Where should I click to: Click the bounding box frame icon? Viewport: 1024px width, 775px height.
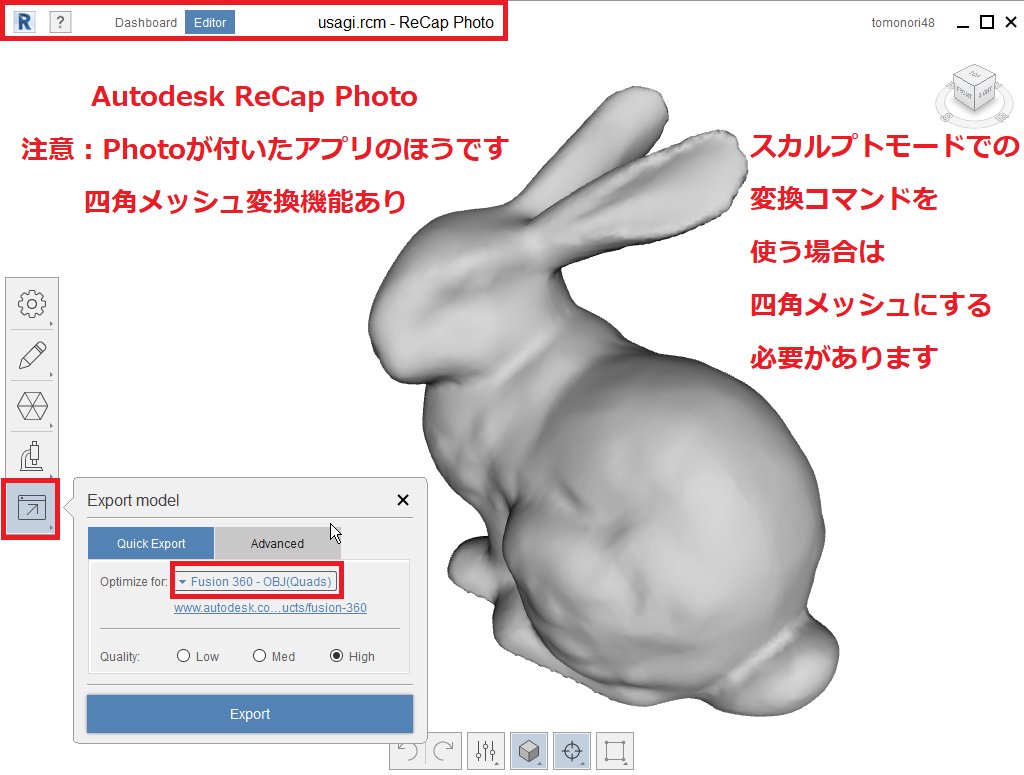point(615,751)
